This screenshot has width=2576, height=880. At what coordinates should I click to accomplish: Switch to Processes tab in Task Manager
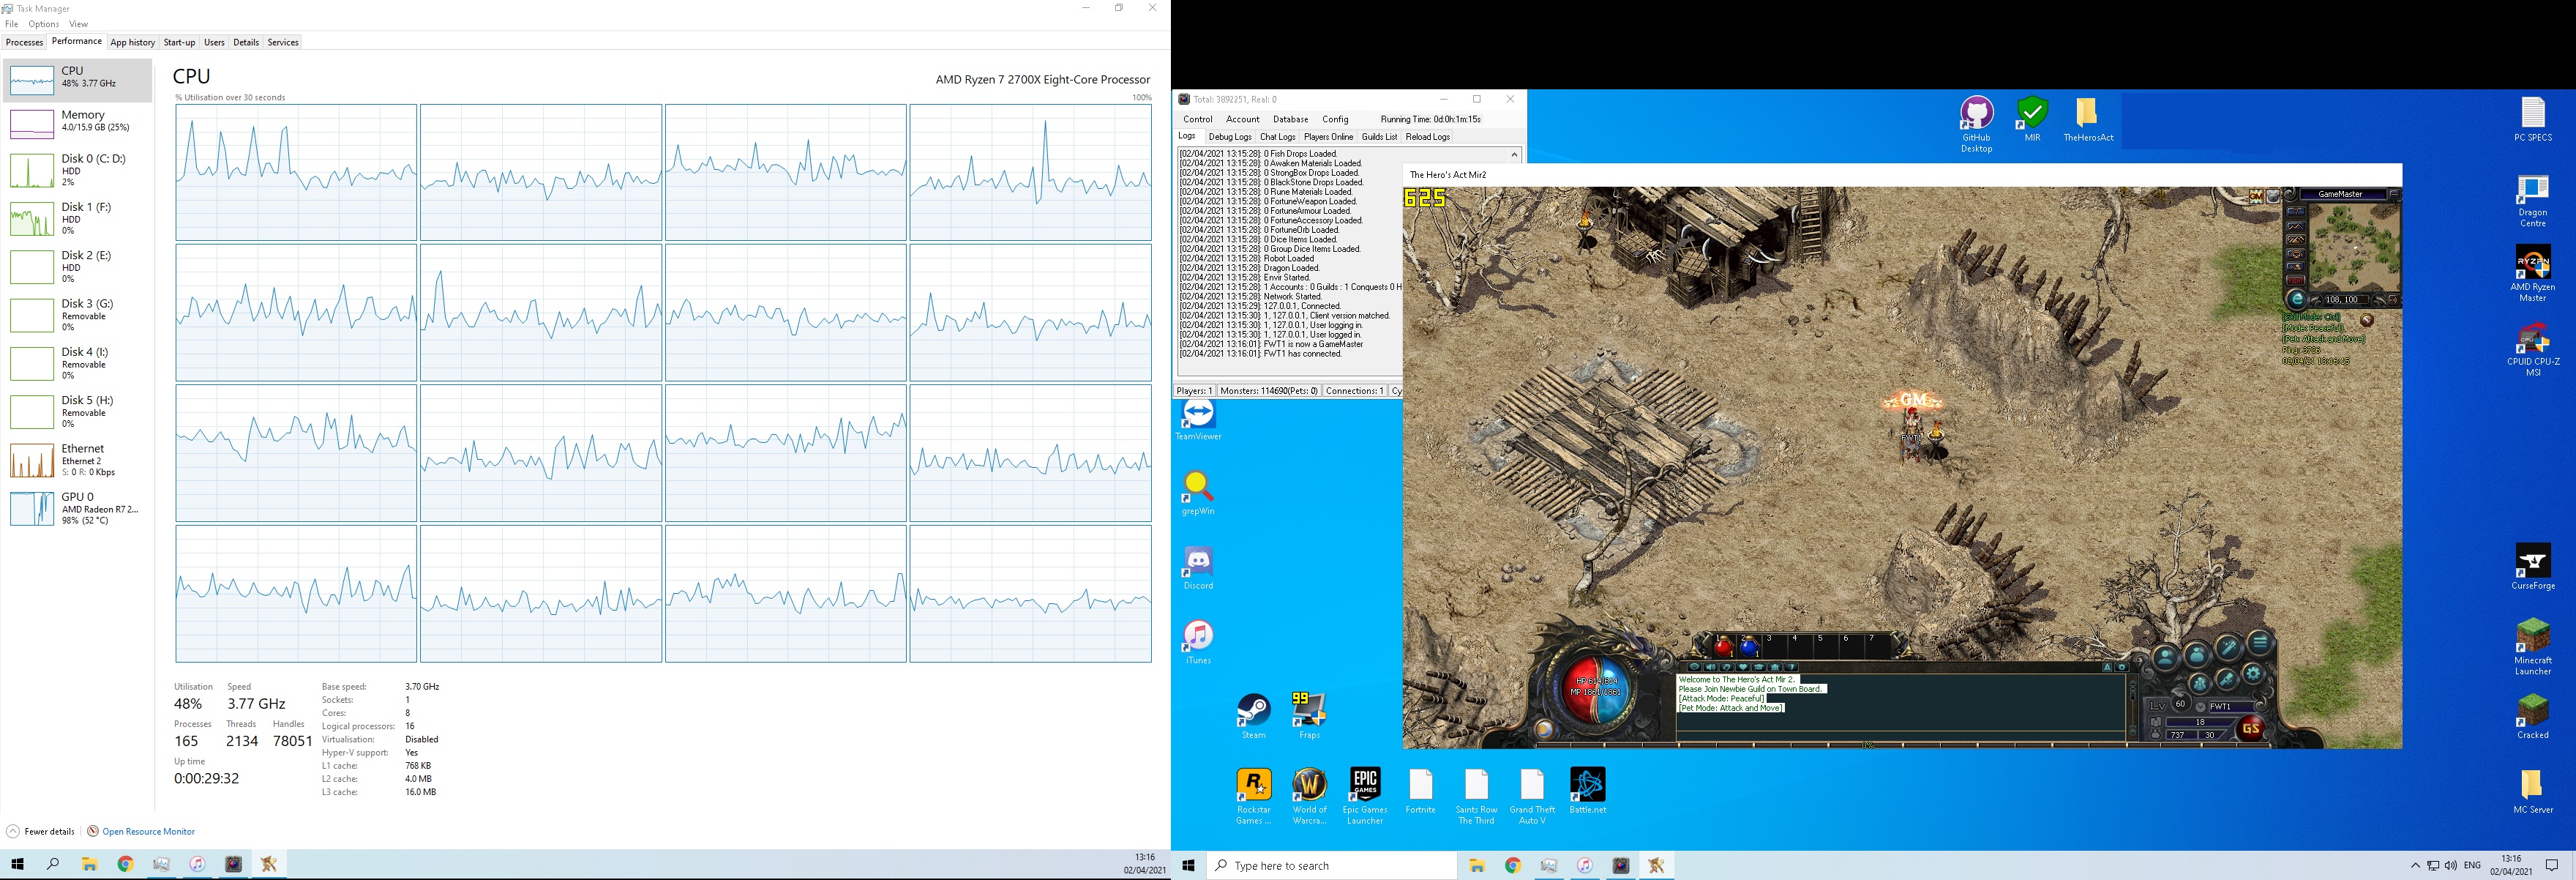tap(24, 42)
